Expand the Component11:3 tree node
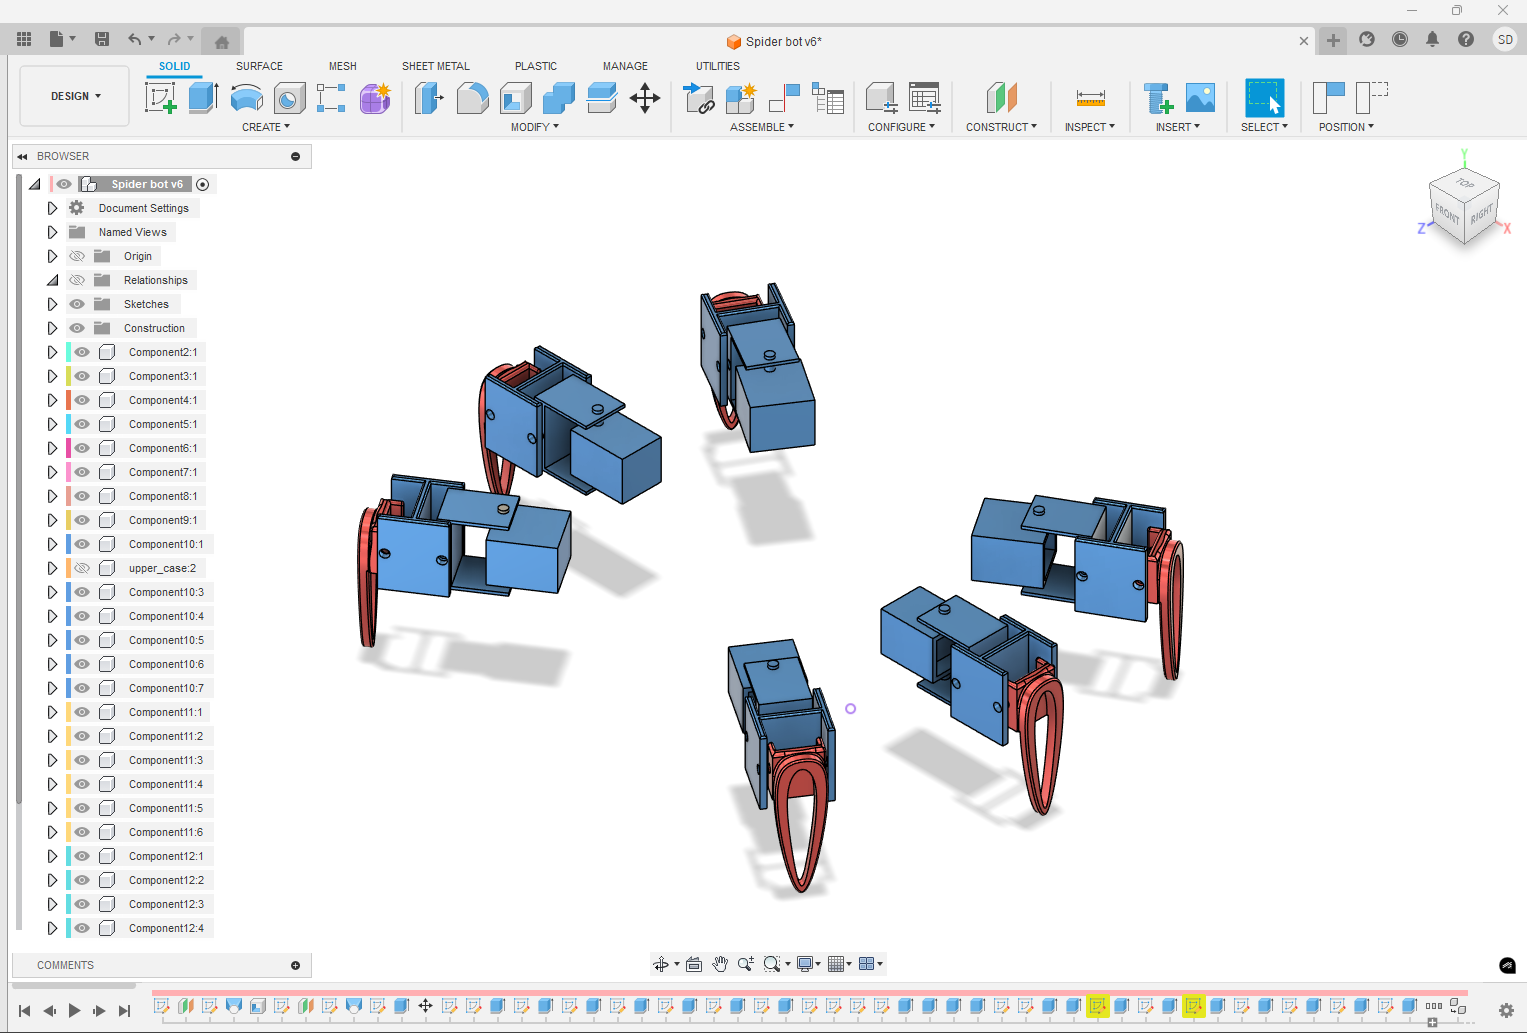This screenshot has width=1527, height=1033. (52, 760)
